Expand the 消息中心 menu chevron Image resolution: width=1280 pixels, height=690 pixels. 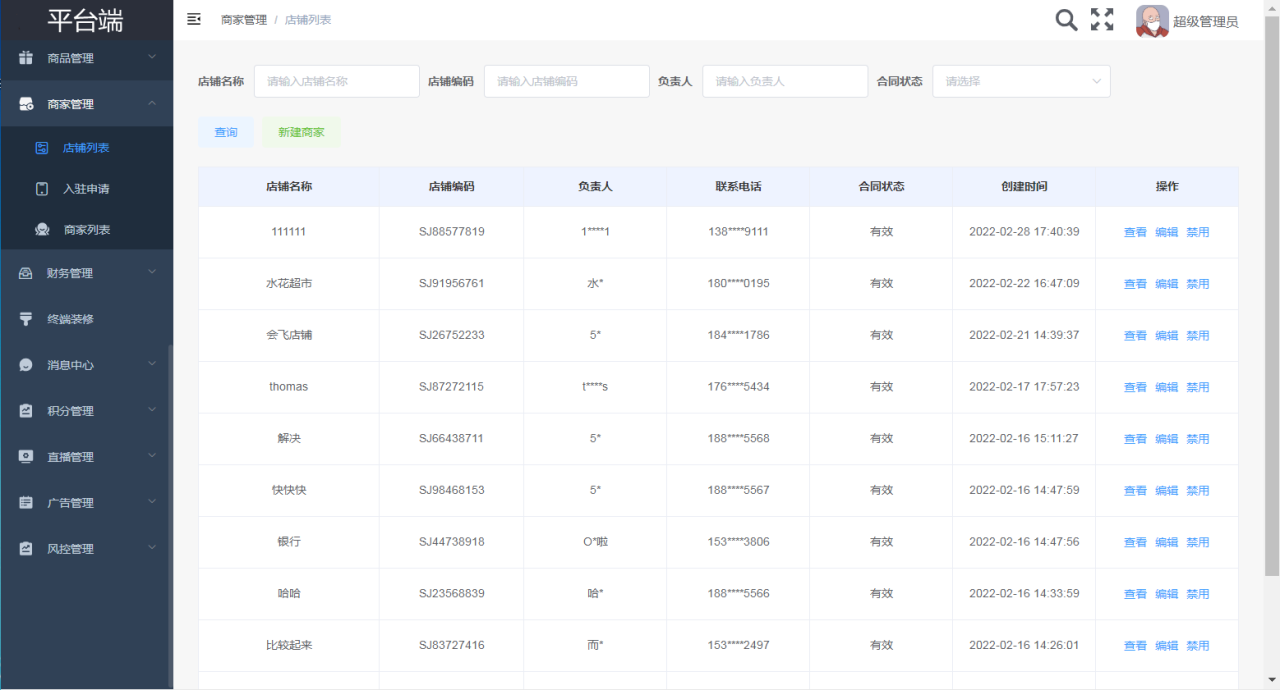coord(152,365)
